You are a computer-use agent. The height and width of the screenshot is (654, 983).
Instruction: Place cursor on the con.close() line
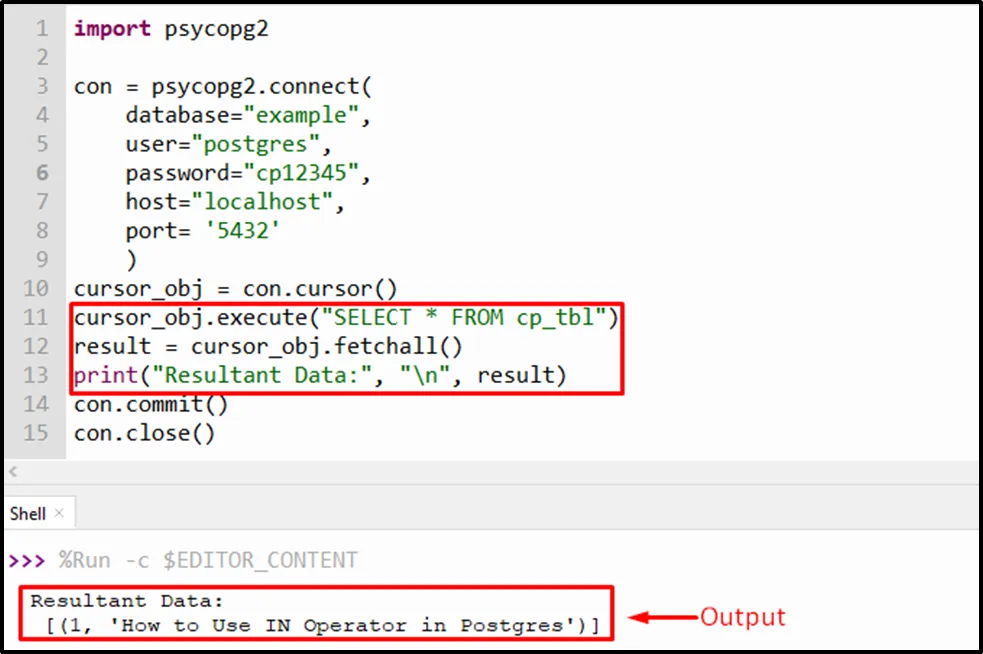point(144,434)
